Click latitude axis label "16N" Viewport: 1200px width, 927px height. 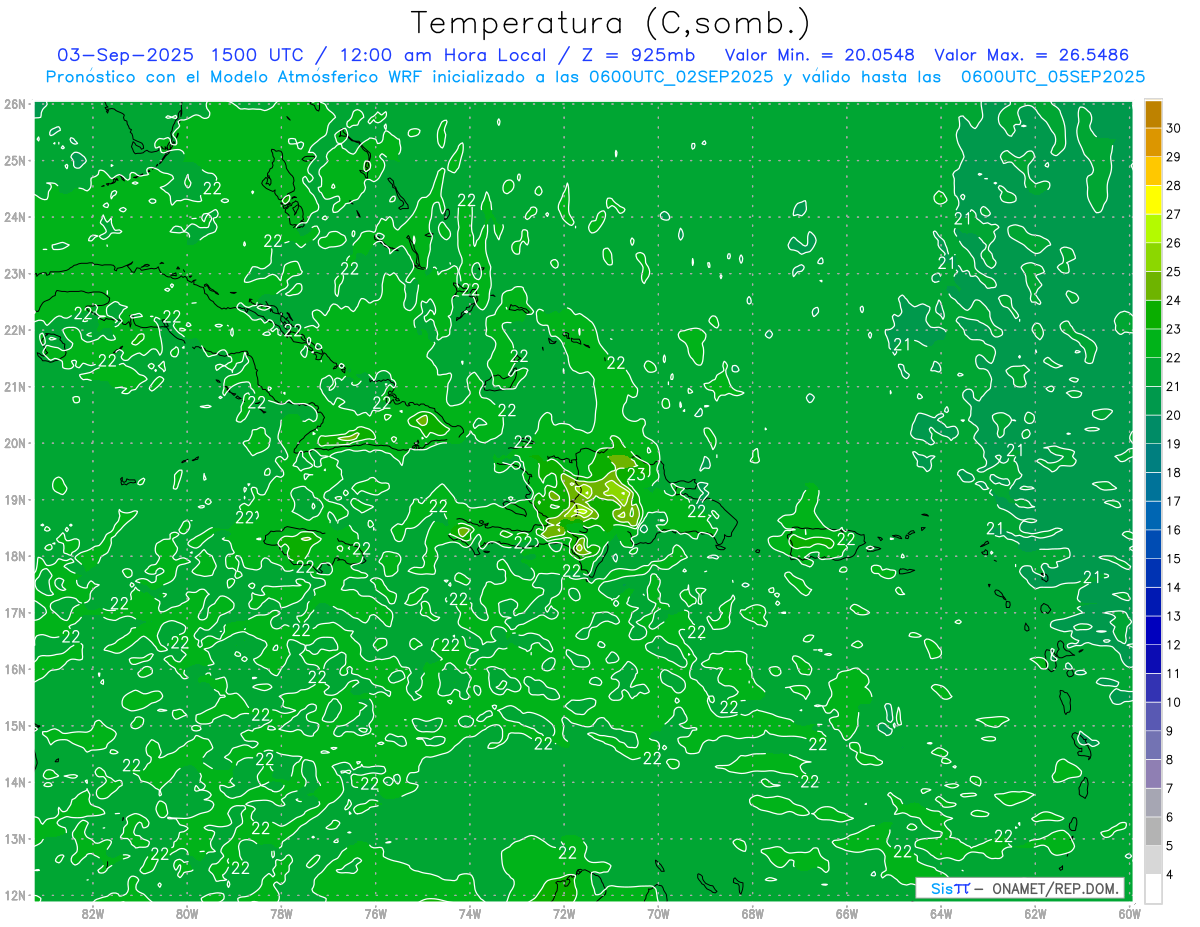pos(14,669)
